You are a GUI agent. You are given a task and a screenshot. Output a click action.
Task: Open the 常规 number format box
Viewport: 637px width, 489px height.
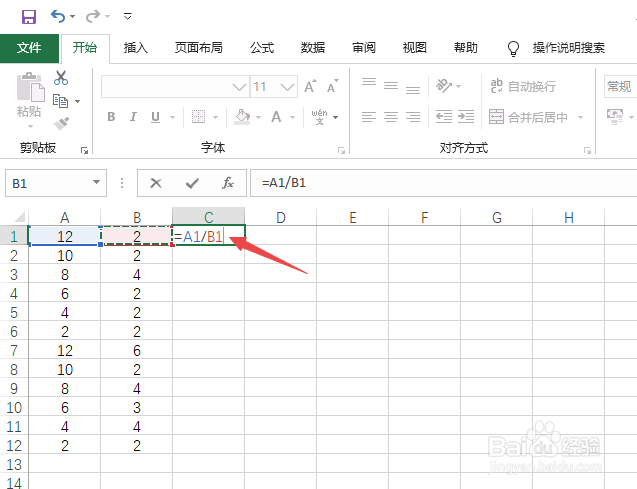point(620,87)
